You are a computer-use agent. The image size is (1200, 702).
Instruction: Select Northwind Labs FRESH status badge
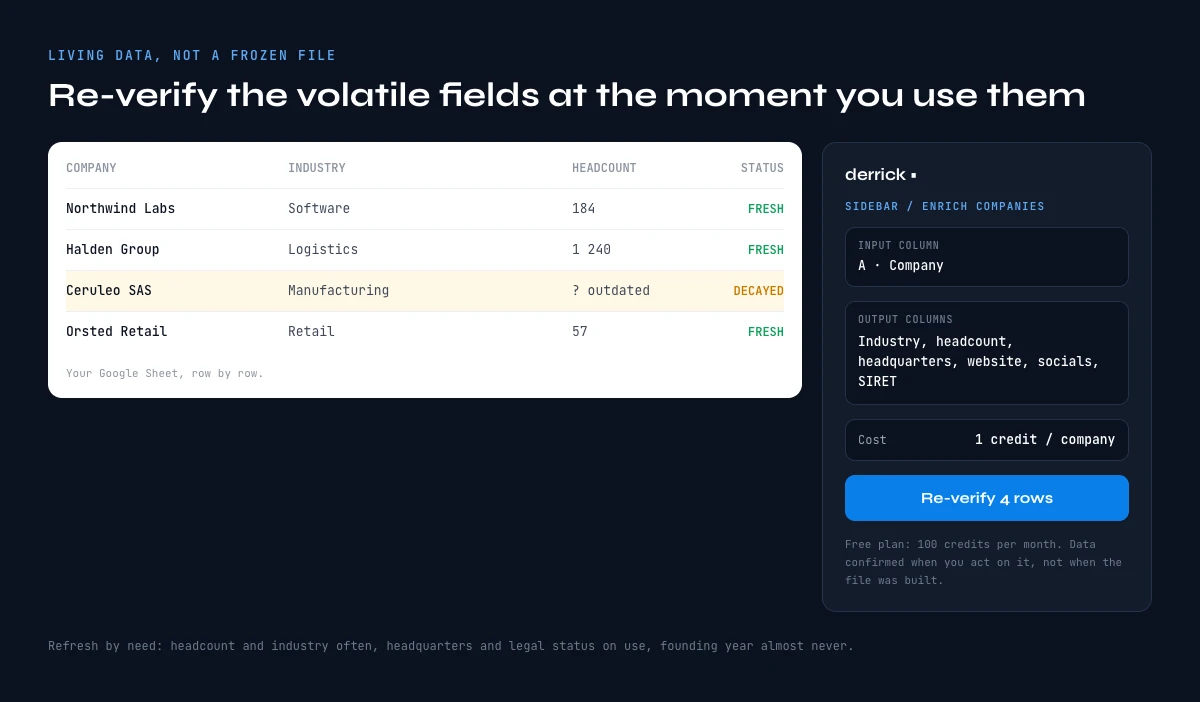coord(766,209)
